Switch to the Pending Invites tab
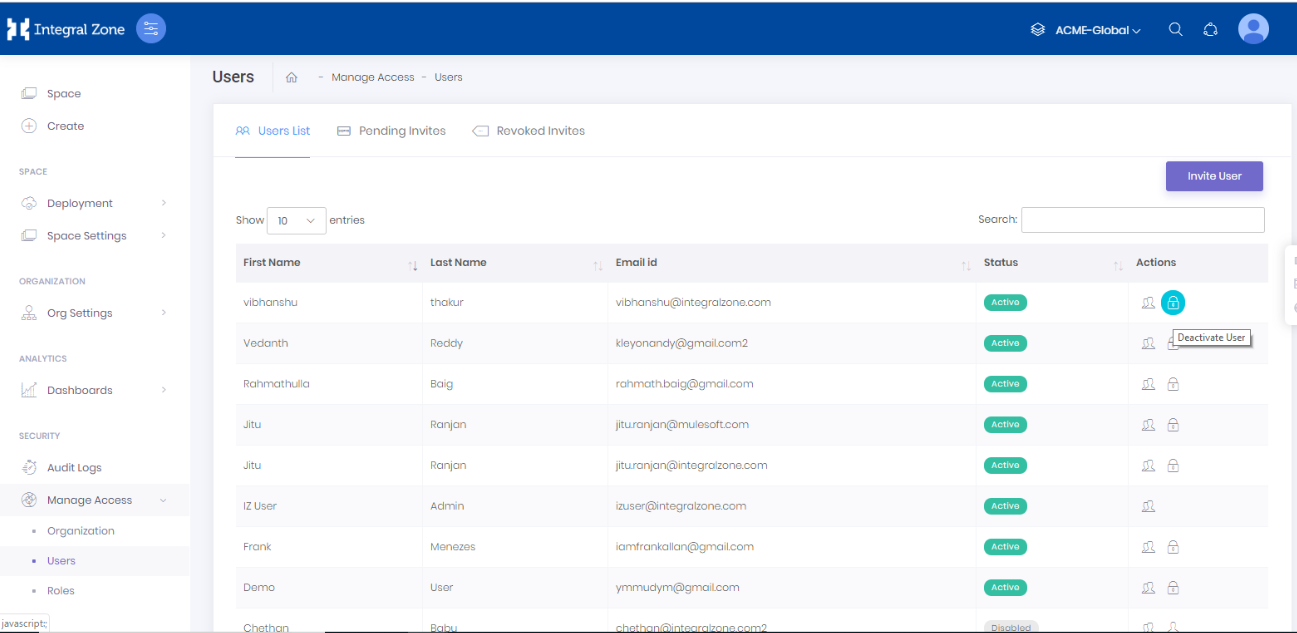The width and height of the screenshot is (1297, 633). coord(392,131)
